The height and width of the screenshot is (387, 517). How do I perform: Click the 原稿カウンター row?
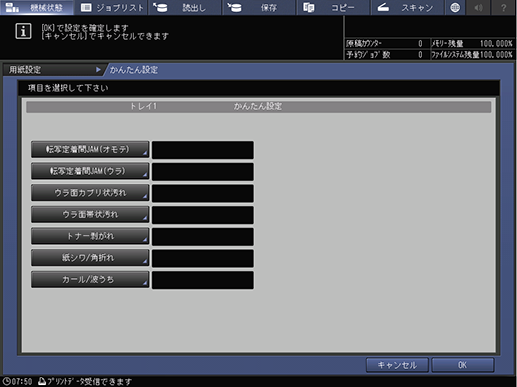387,43
